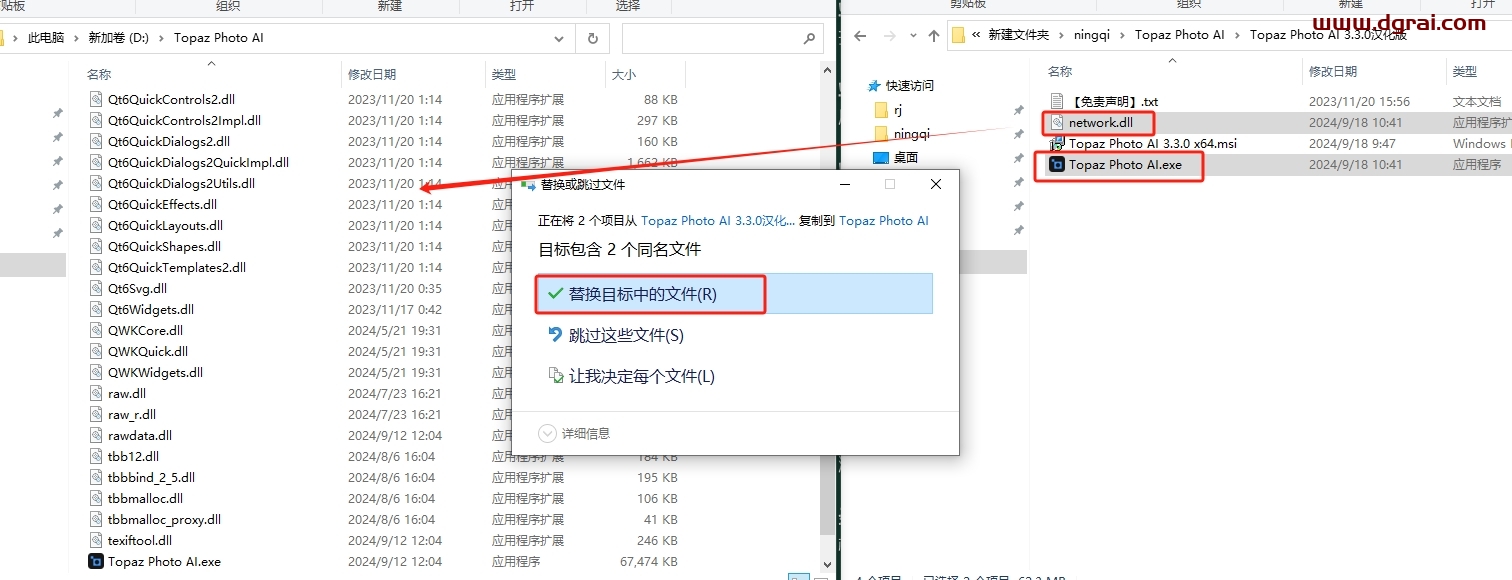Choose replace files in destination option
1512x580 pixels.
pos(734,294)
